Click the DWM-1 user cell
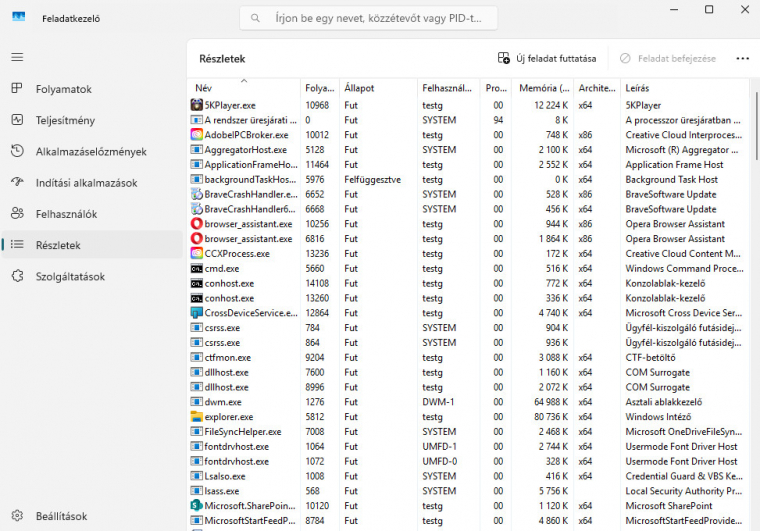This screenshot has height=531, width=760. tap(438, 402)
